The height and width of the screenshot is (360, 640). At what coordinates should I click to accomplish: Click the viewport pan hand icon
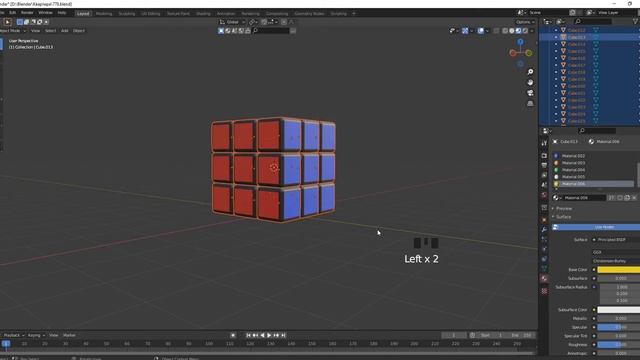(530, 82)
